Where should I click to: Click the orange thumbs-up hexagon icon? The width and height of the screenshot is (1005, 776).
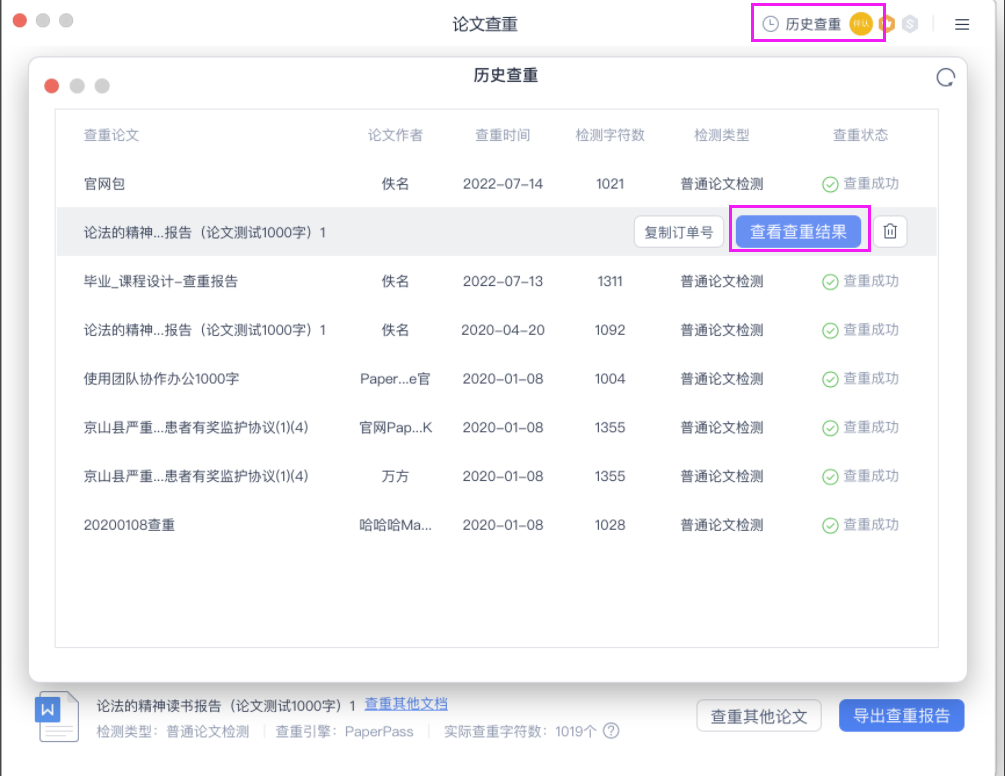[887, 24]
